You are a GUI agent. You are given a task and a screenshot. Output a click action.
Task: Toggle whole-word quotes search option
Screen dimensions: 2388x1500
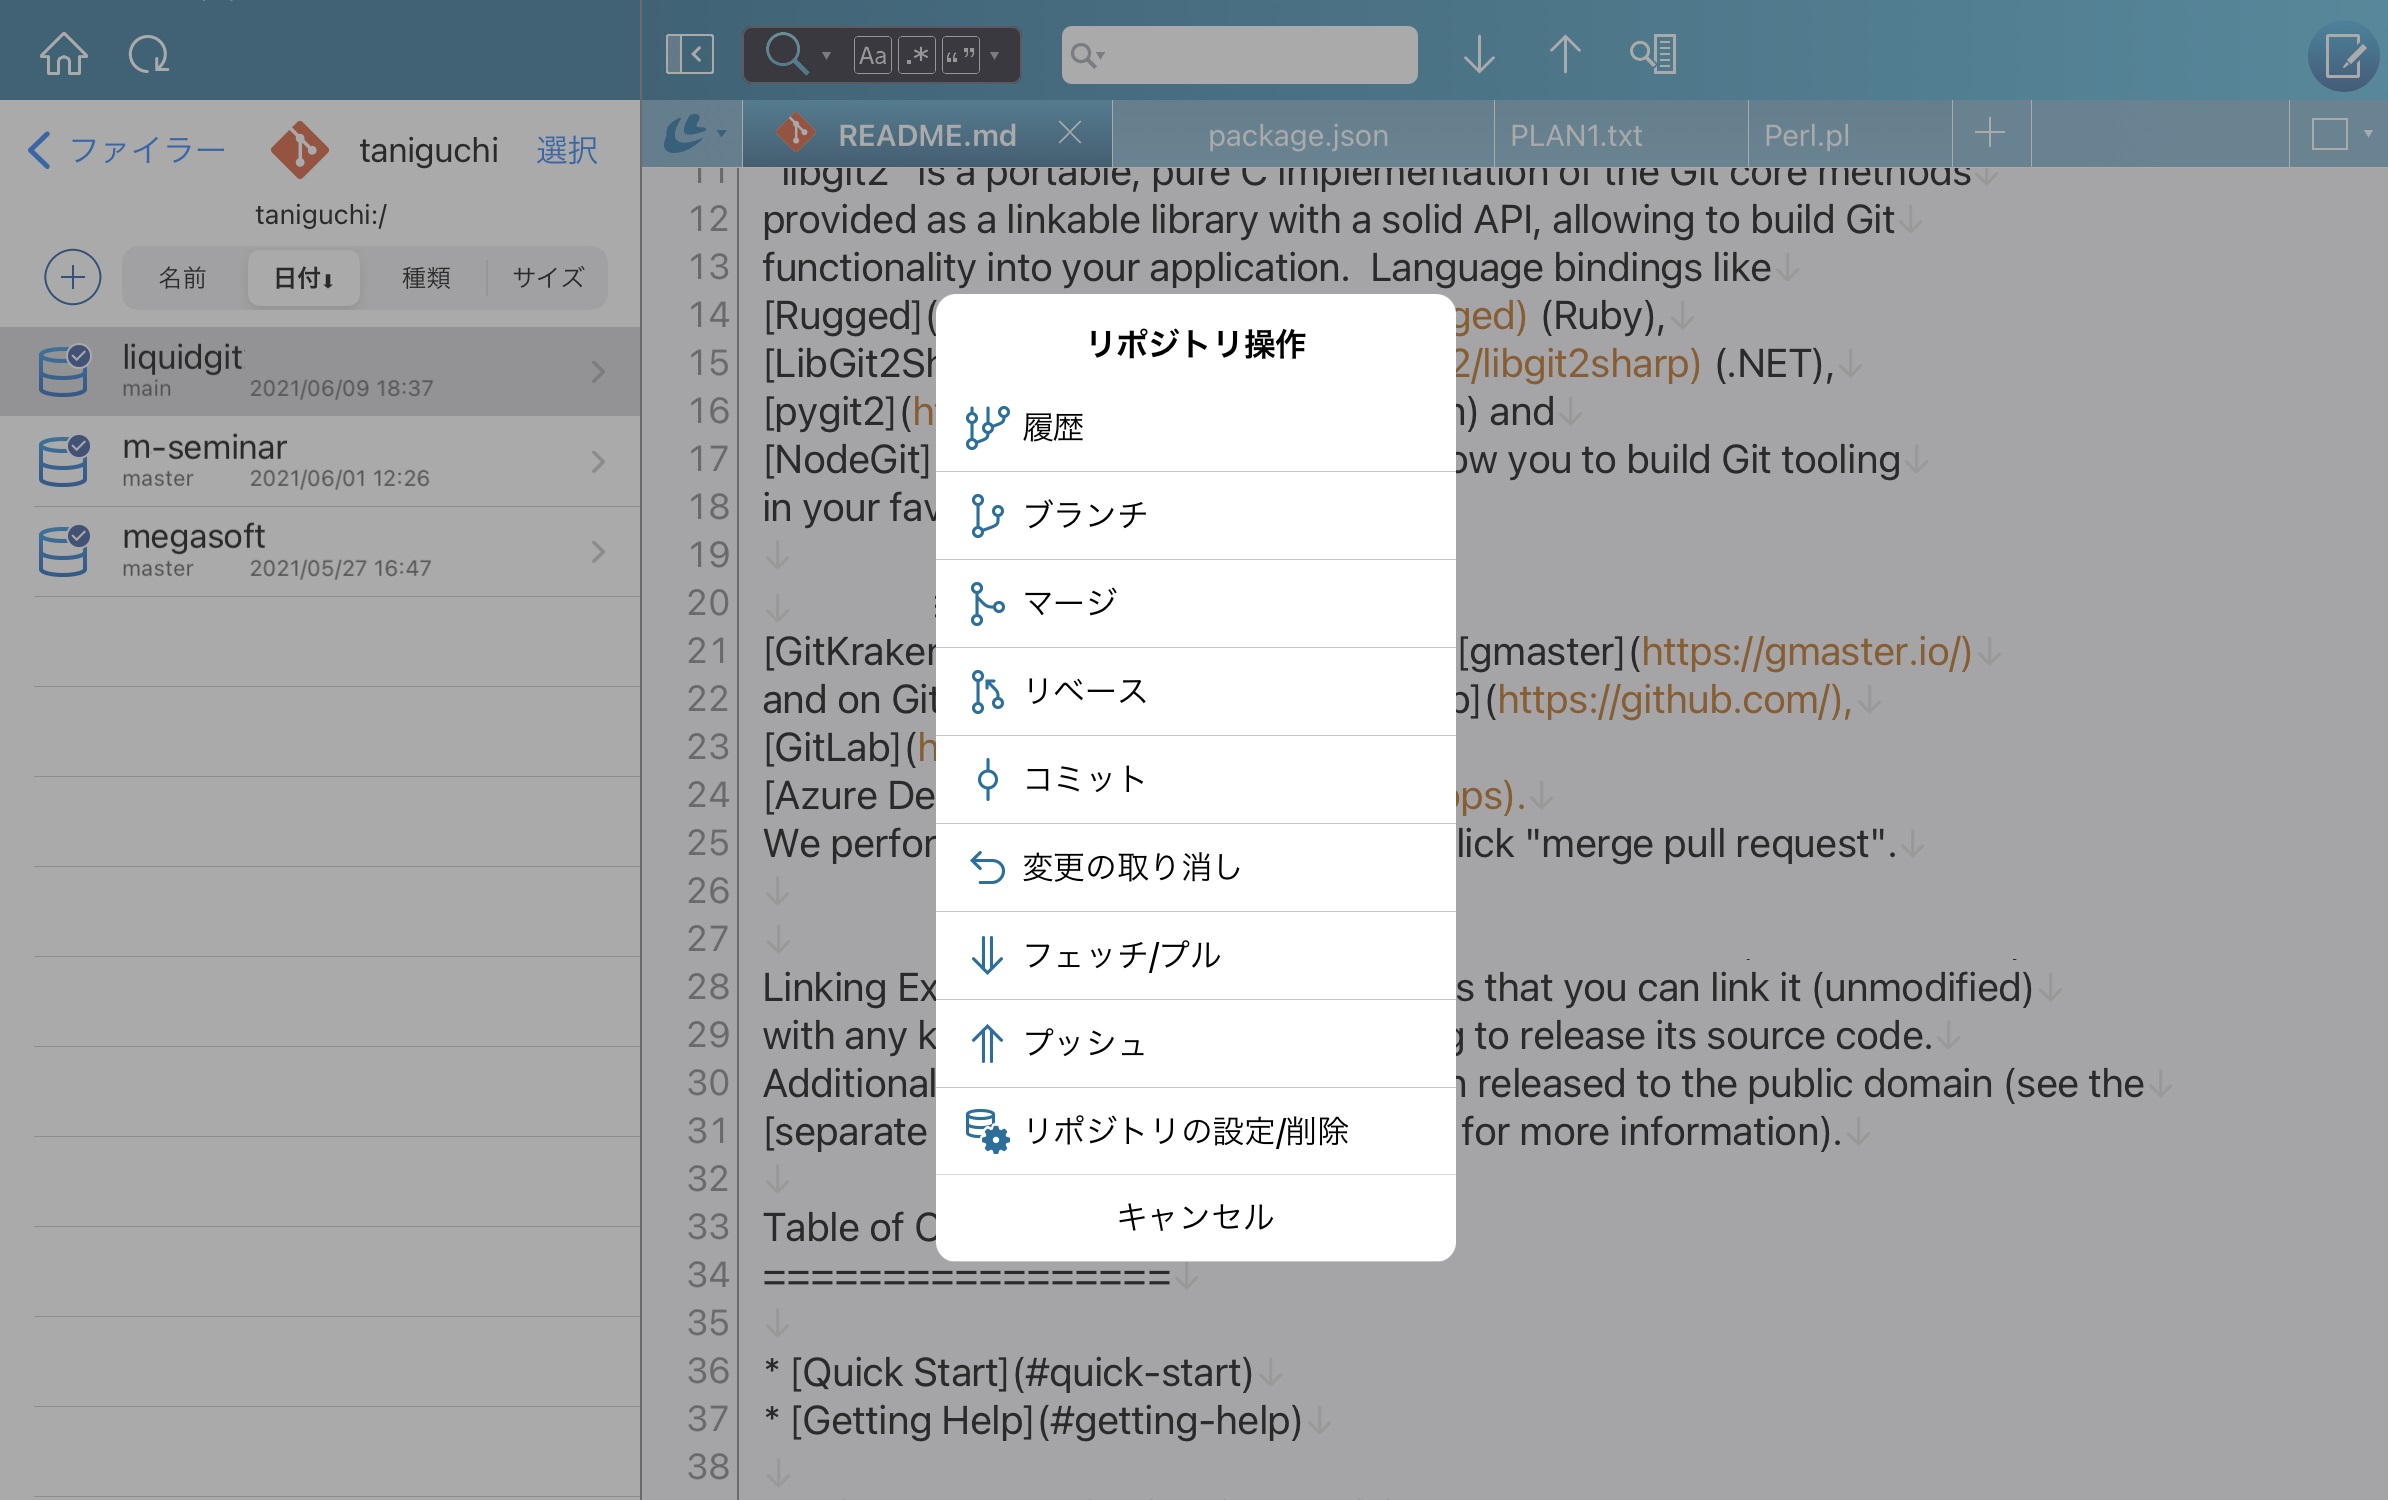pos(960,55)
